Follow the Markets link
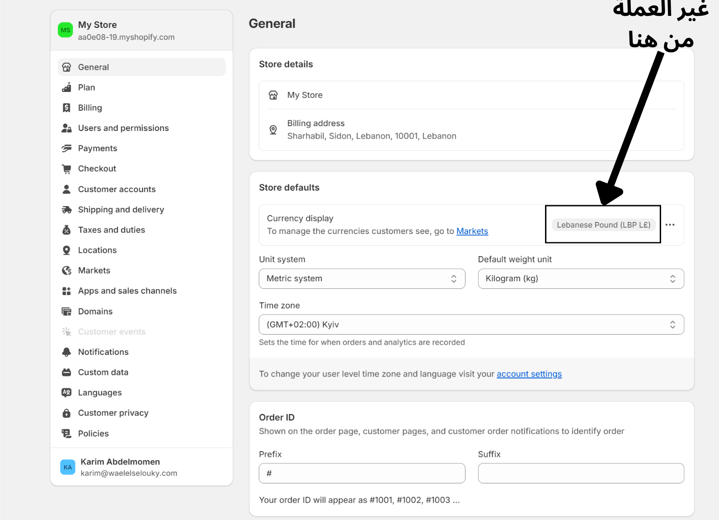 [x=472, y=232]
